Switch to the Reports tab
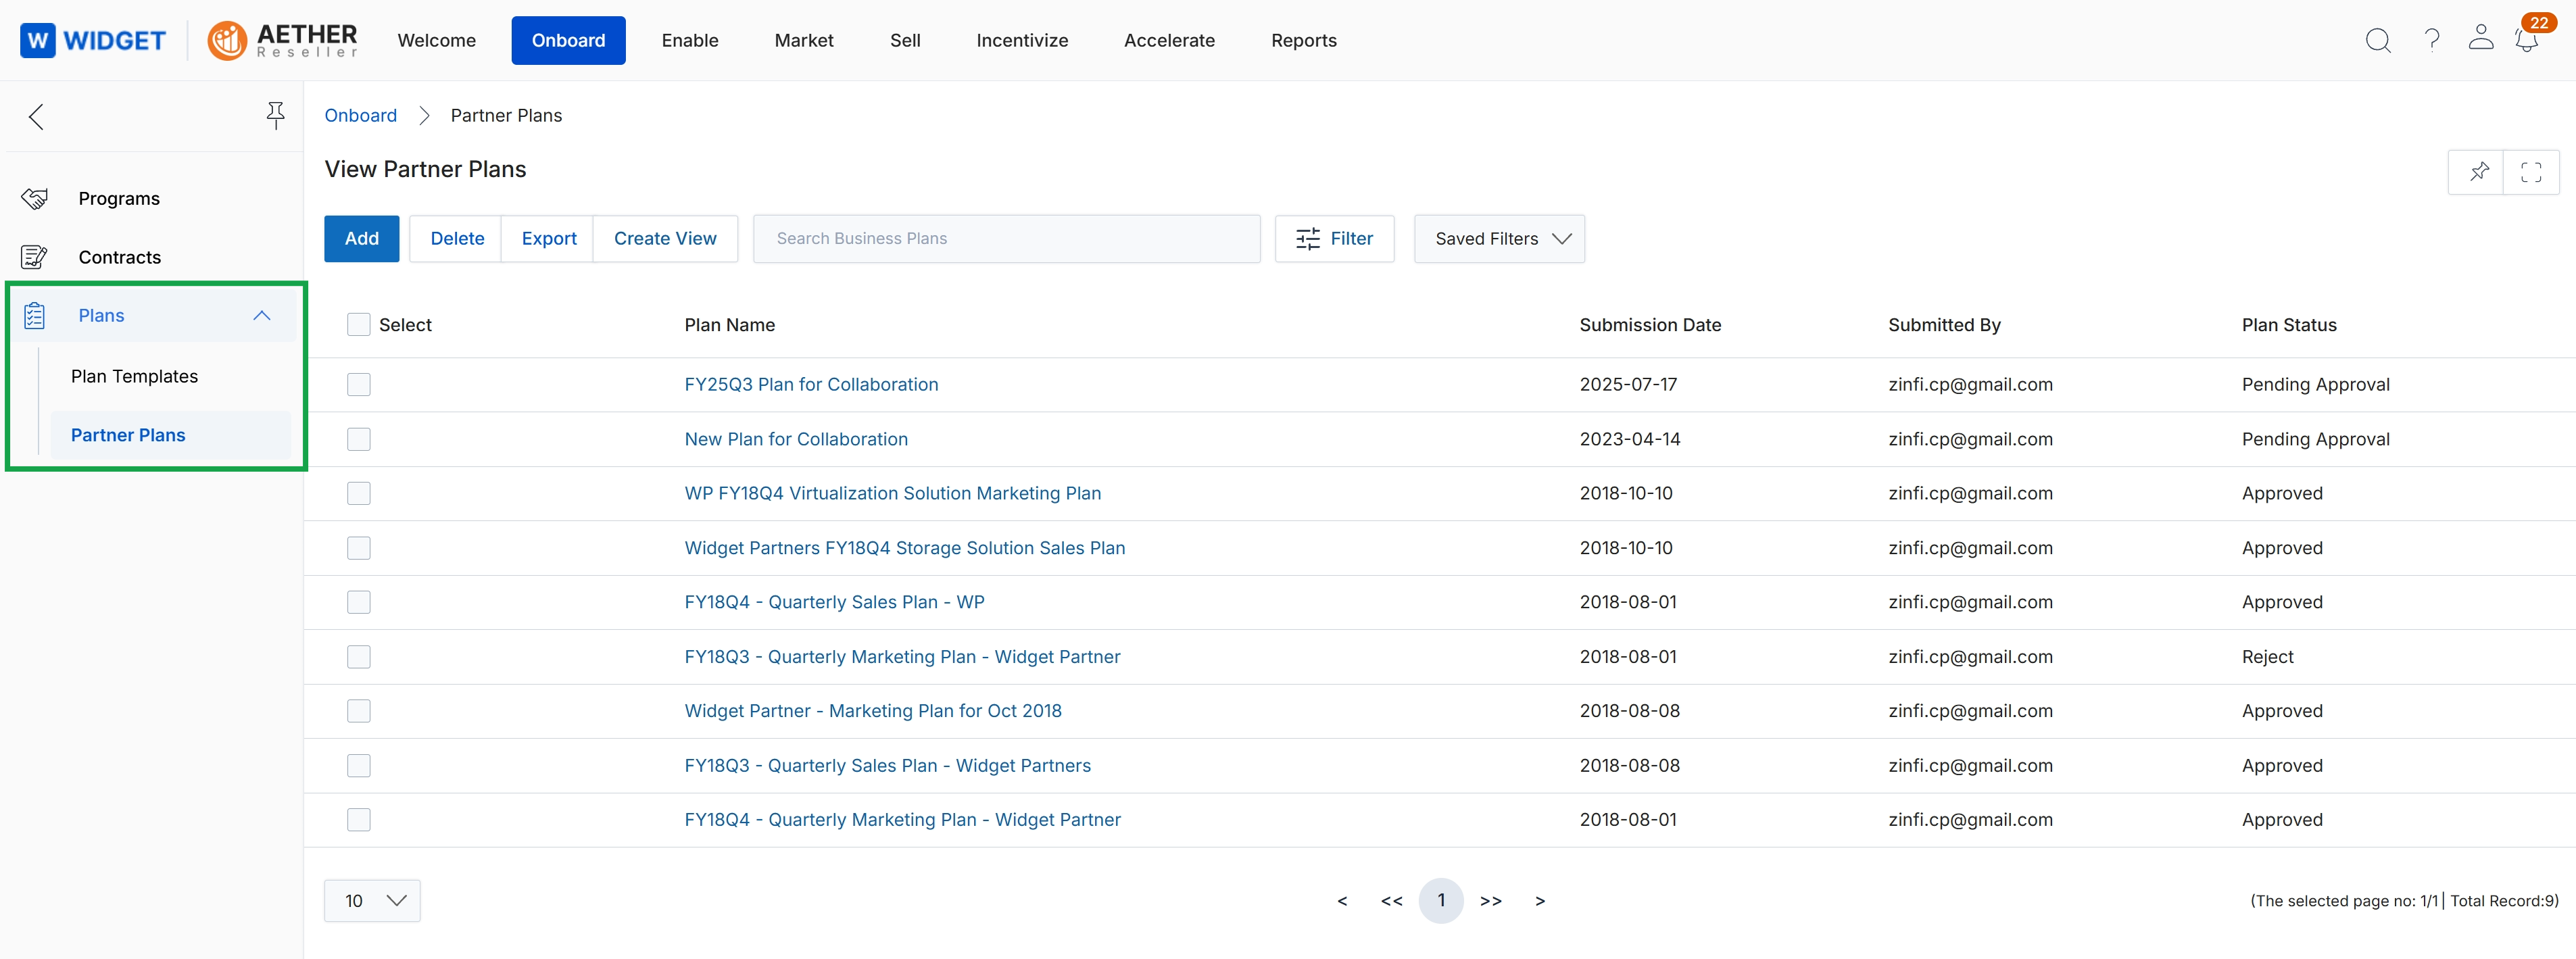This screenshot has width=2576, height=959. (1303, 40)
